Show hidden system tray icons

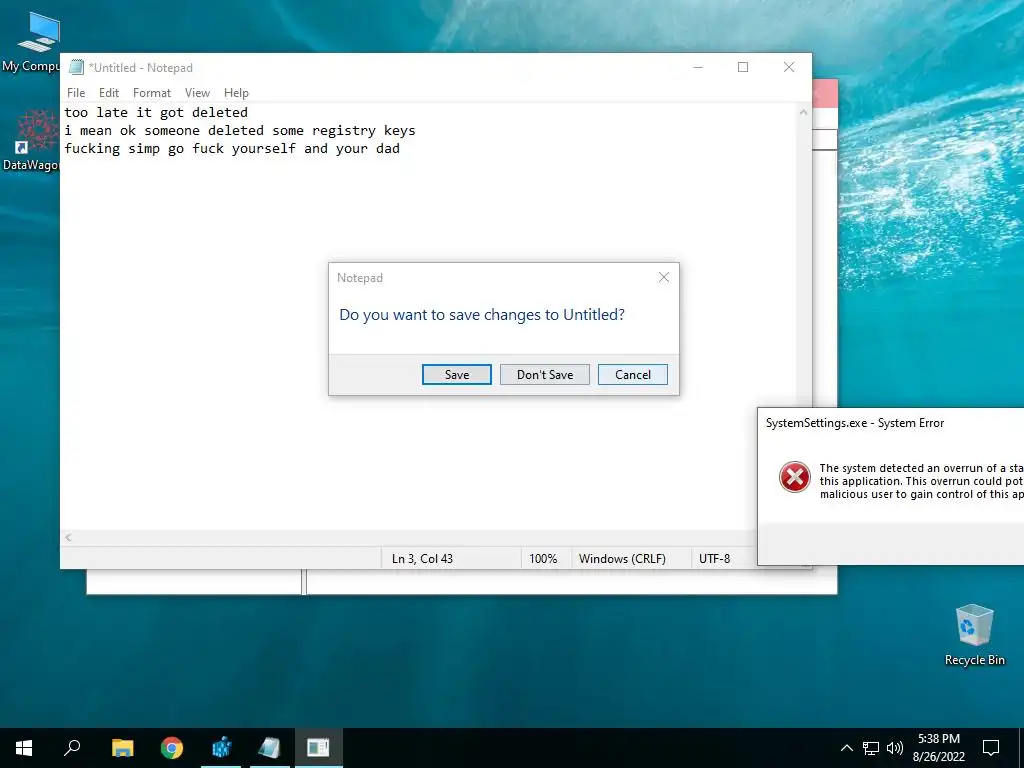point(846,748)
